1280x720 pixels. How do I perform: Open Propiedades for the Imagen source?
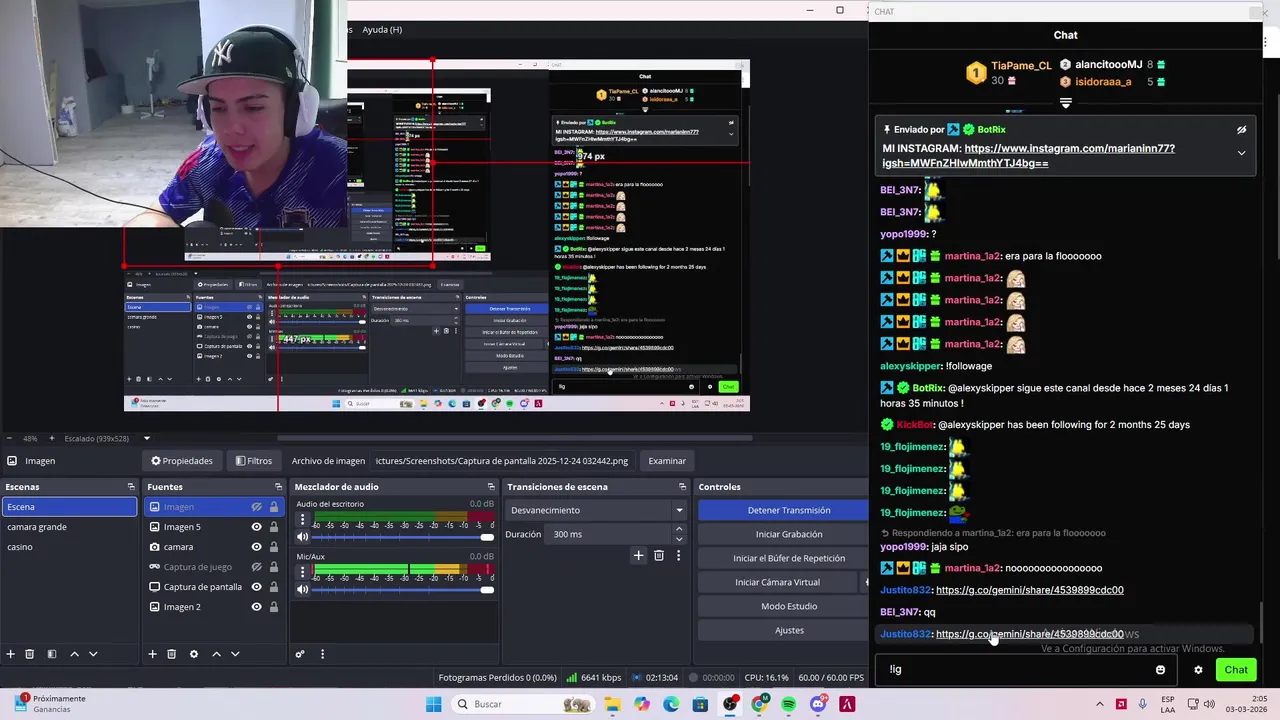pyautogui.click(x=182, y=461)
